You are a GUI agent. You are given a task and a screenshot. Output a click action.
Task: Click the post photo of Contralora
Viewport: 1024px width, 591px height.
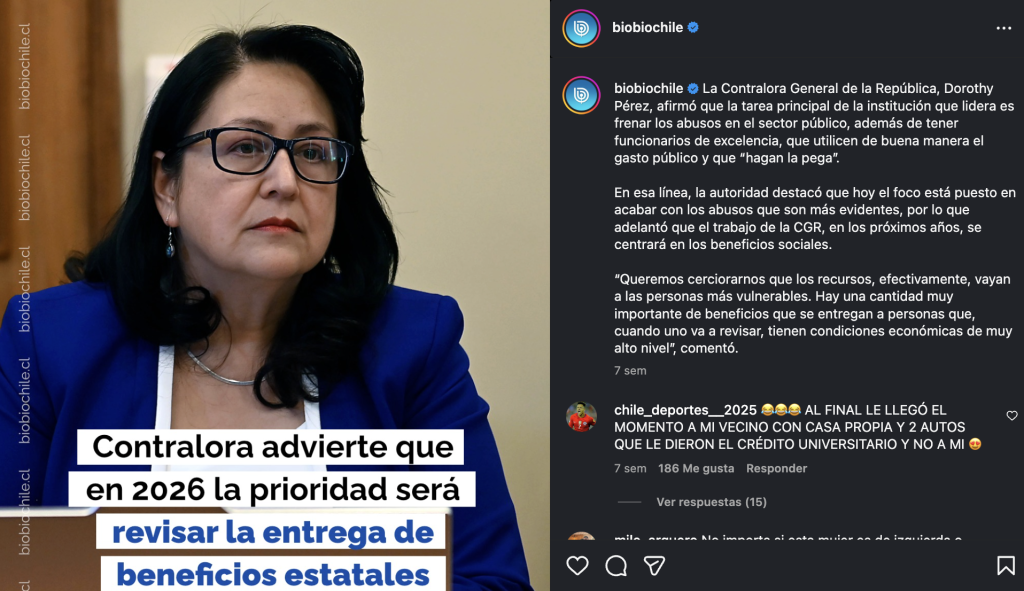click(274, 295)
